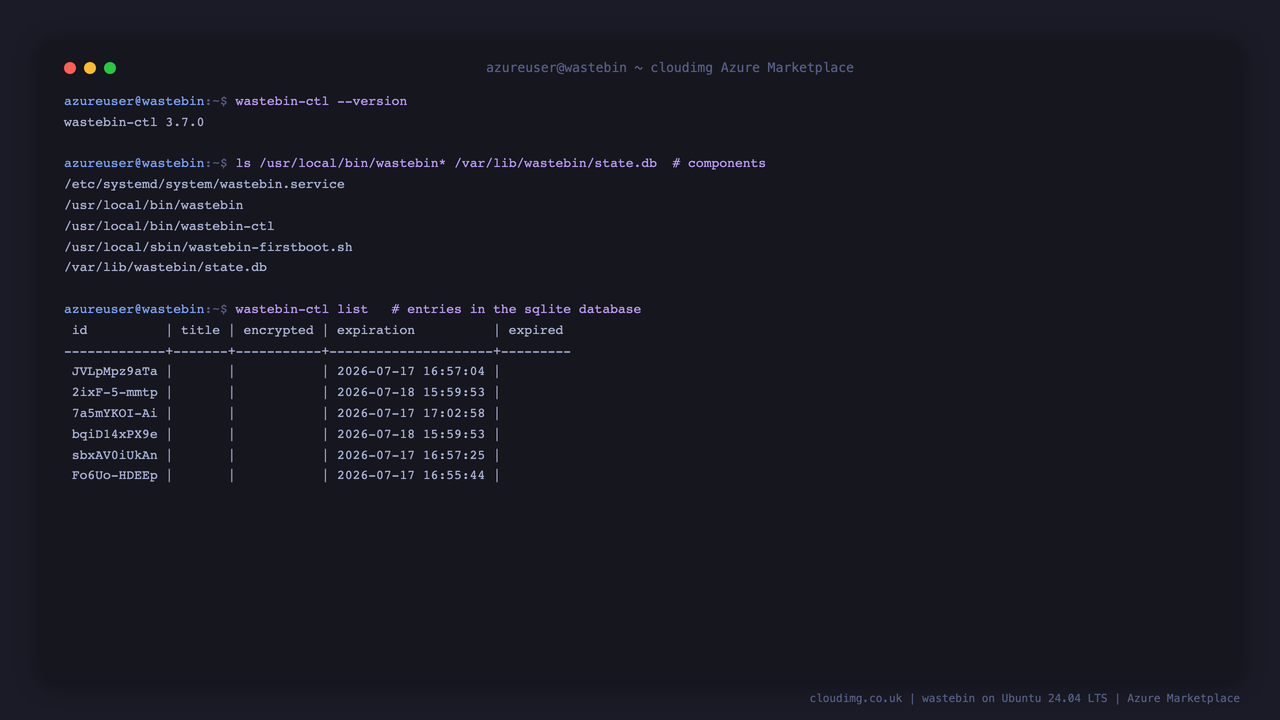Click the command 'wastebin-ctl list'
The width and height of the screenshot is (1280, 720).
302,309
